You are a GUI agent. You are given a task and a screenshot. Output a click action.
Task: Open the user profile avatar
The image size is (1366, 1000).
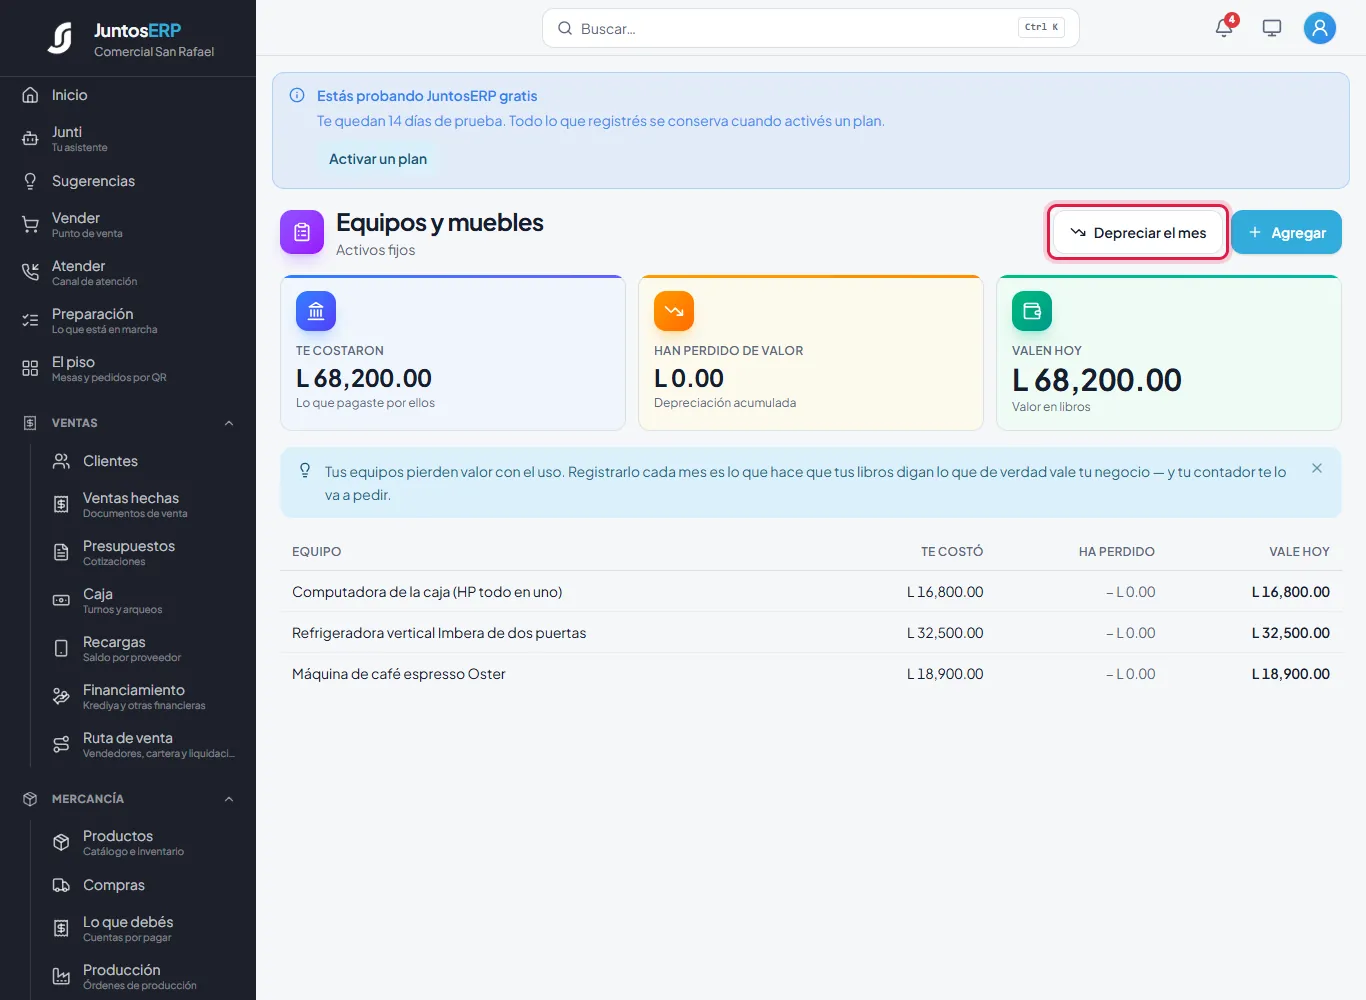[x=1320, y=28]
